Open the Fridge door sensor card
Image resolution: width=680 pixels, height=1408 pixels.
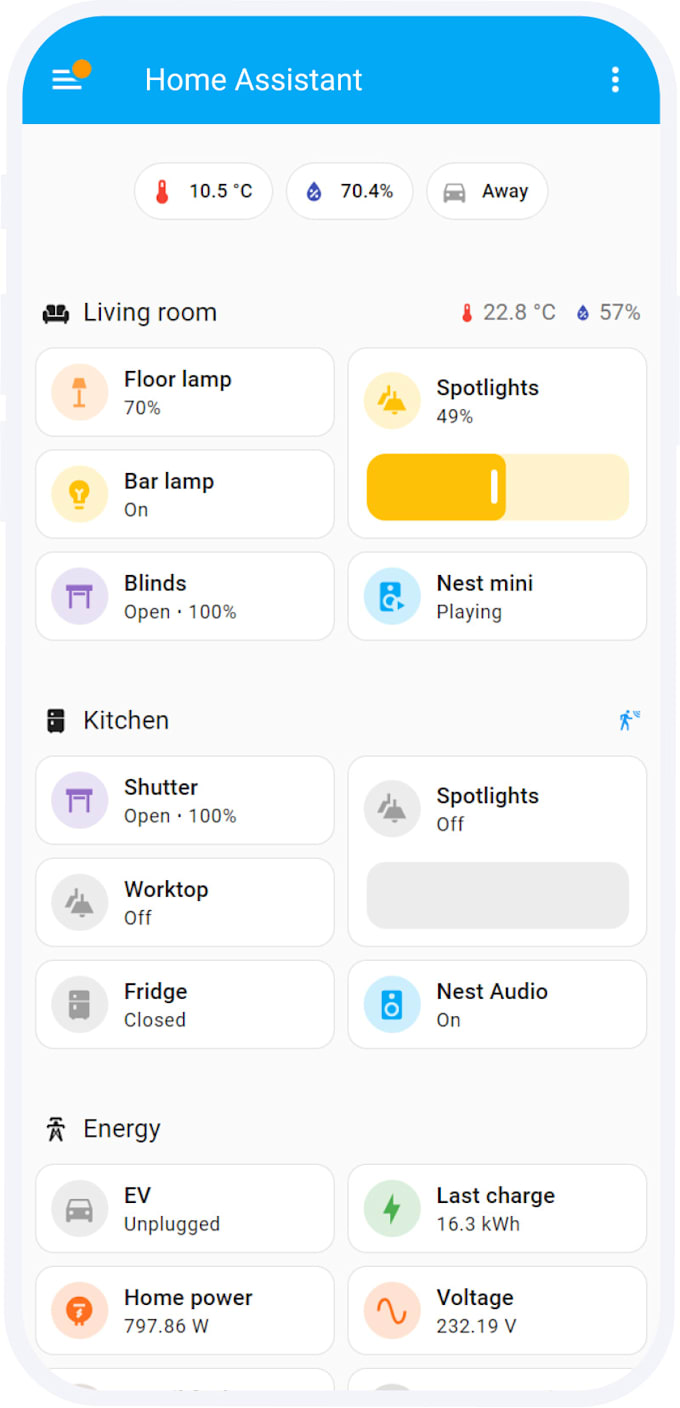click(185, 1004)
